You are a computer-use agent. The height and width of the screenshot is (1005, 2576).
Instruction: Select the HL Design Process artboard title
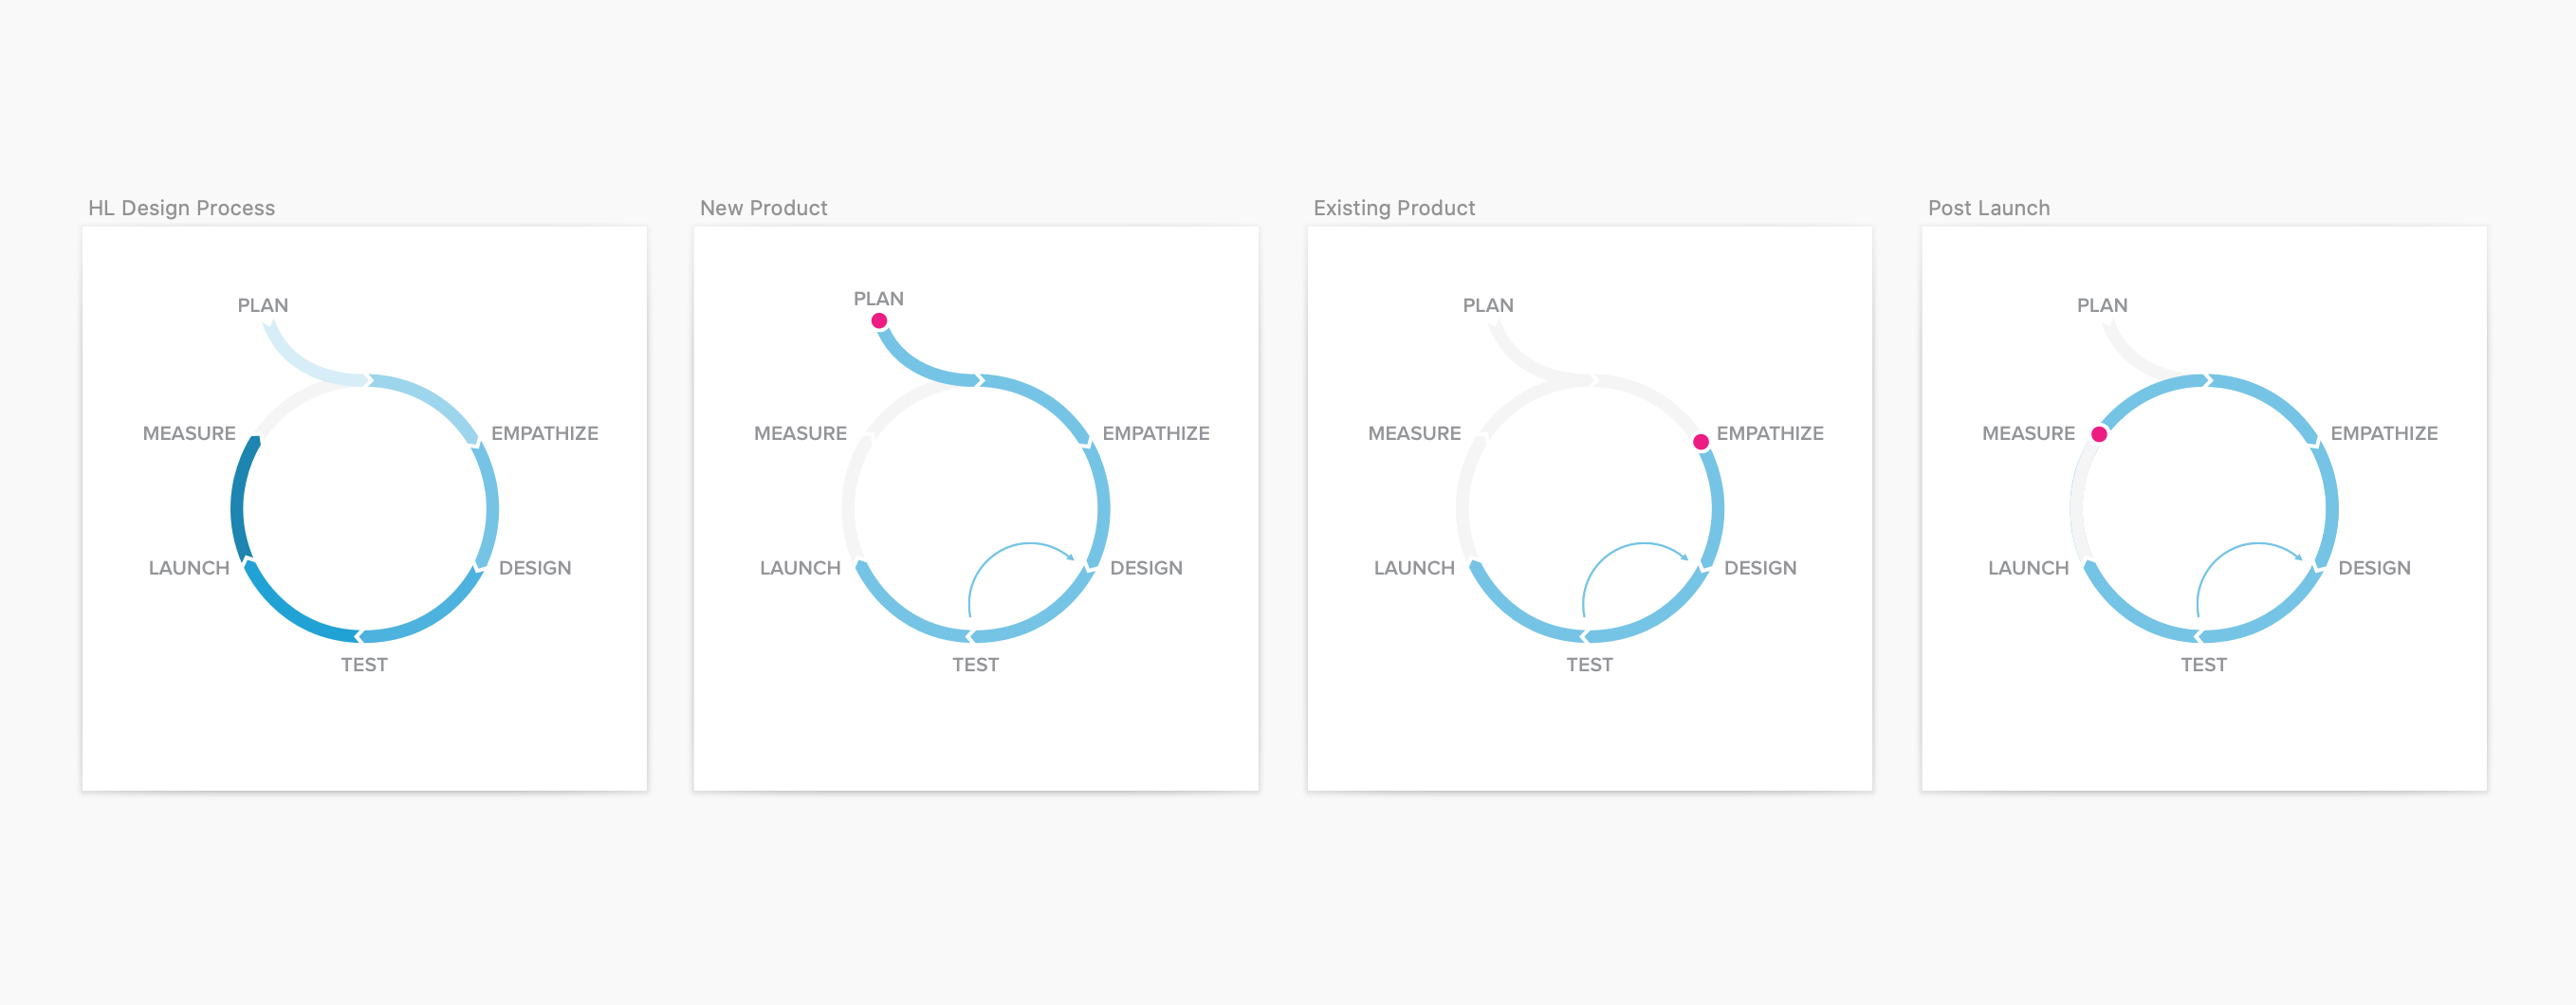[x=181, y=208]
